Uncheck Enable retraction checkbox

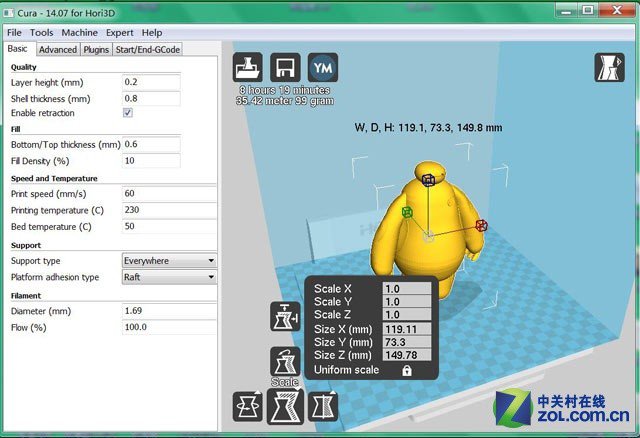(x=128, y=113)
